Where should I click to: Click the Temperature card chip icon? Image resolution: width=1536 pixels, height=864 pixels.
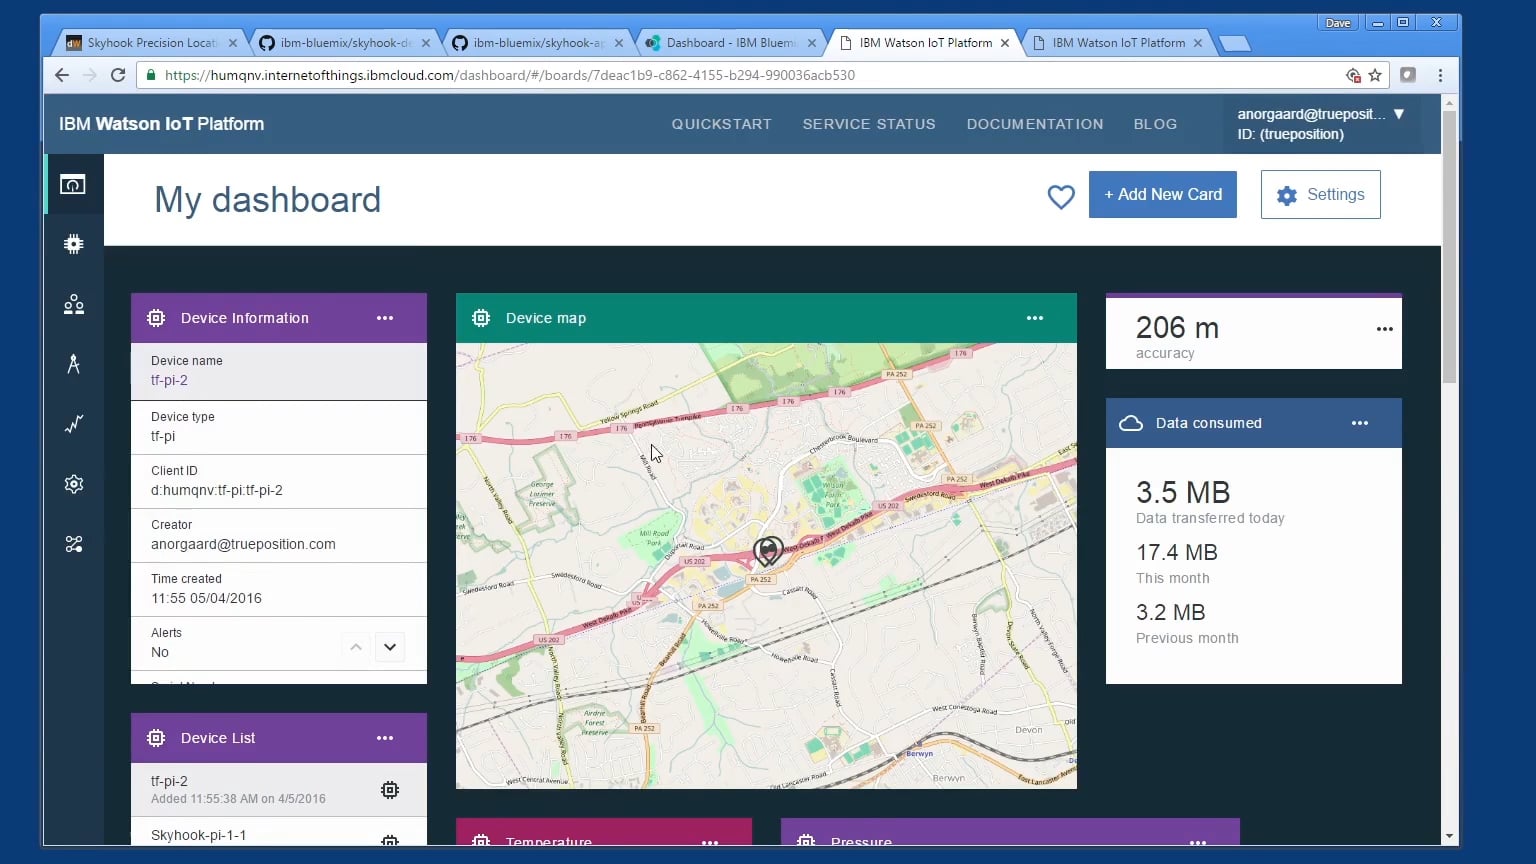click(481, 841)
